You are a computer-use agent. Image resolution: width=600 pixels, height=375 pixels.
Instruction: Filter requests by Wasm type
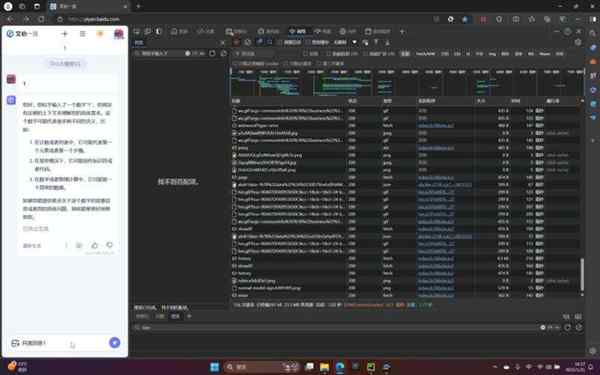(x=545, y=54)
